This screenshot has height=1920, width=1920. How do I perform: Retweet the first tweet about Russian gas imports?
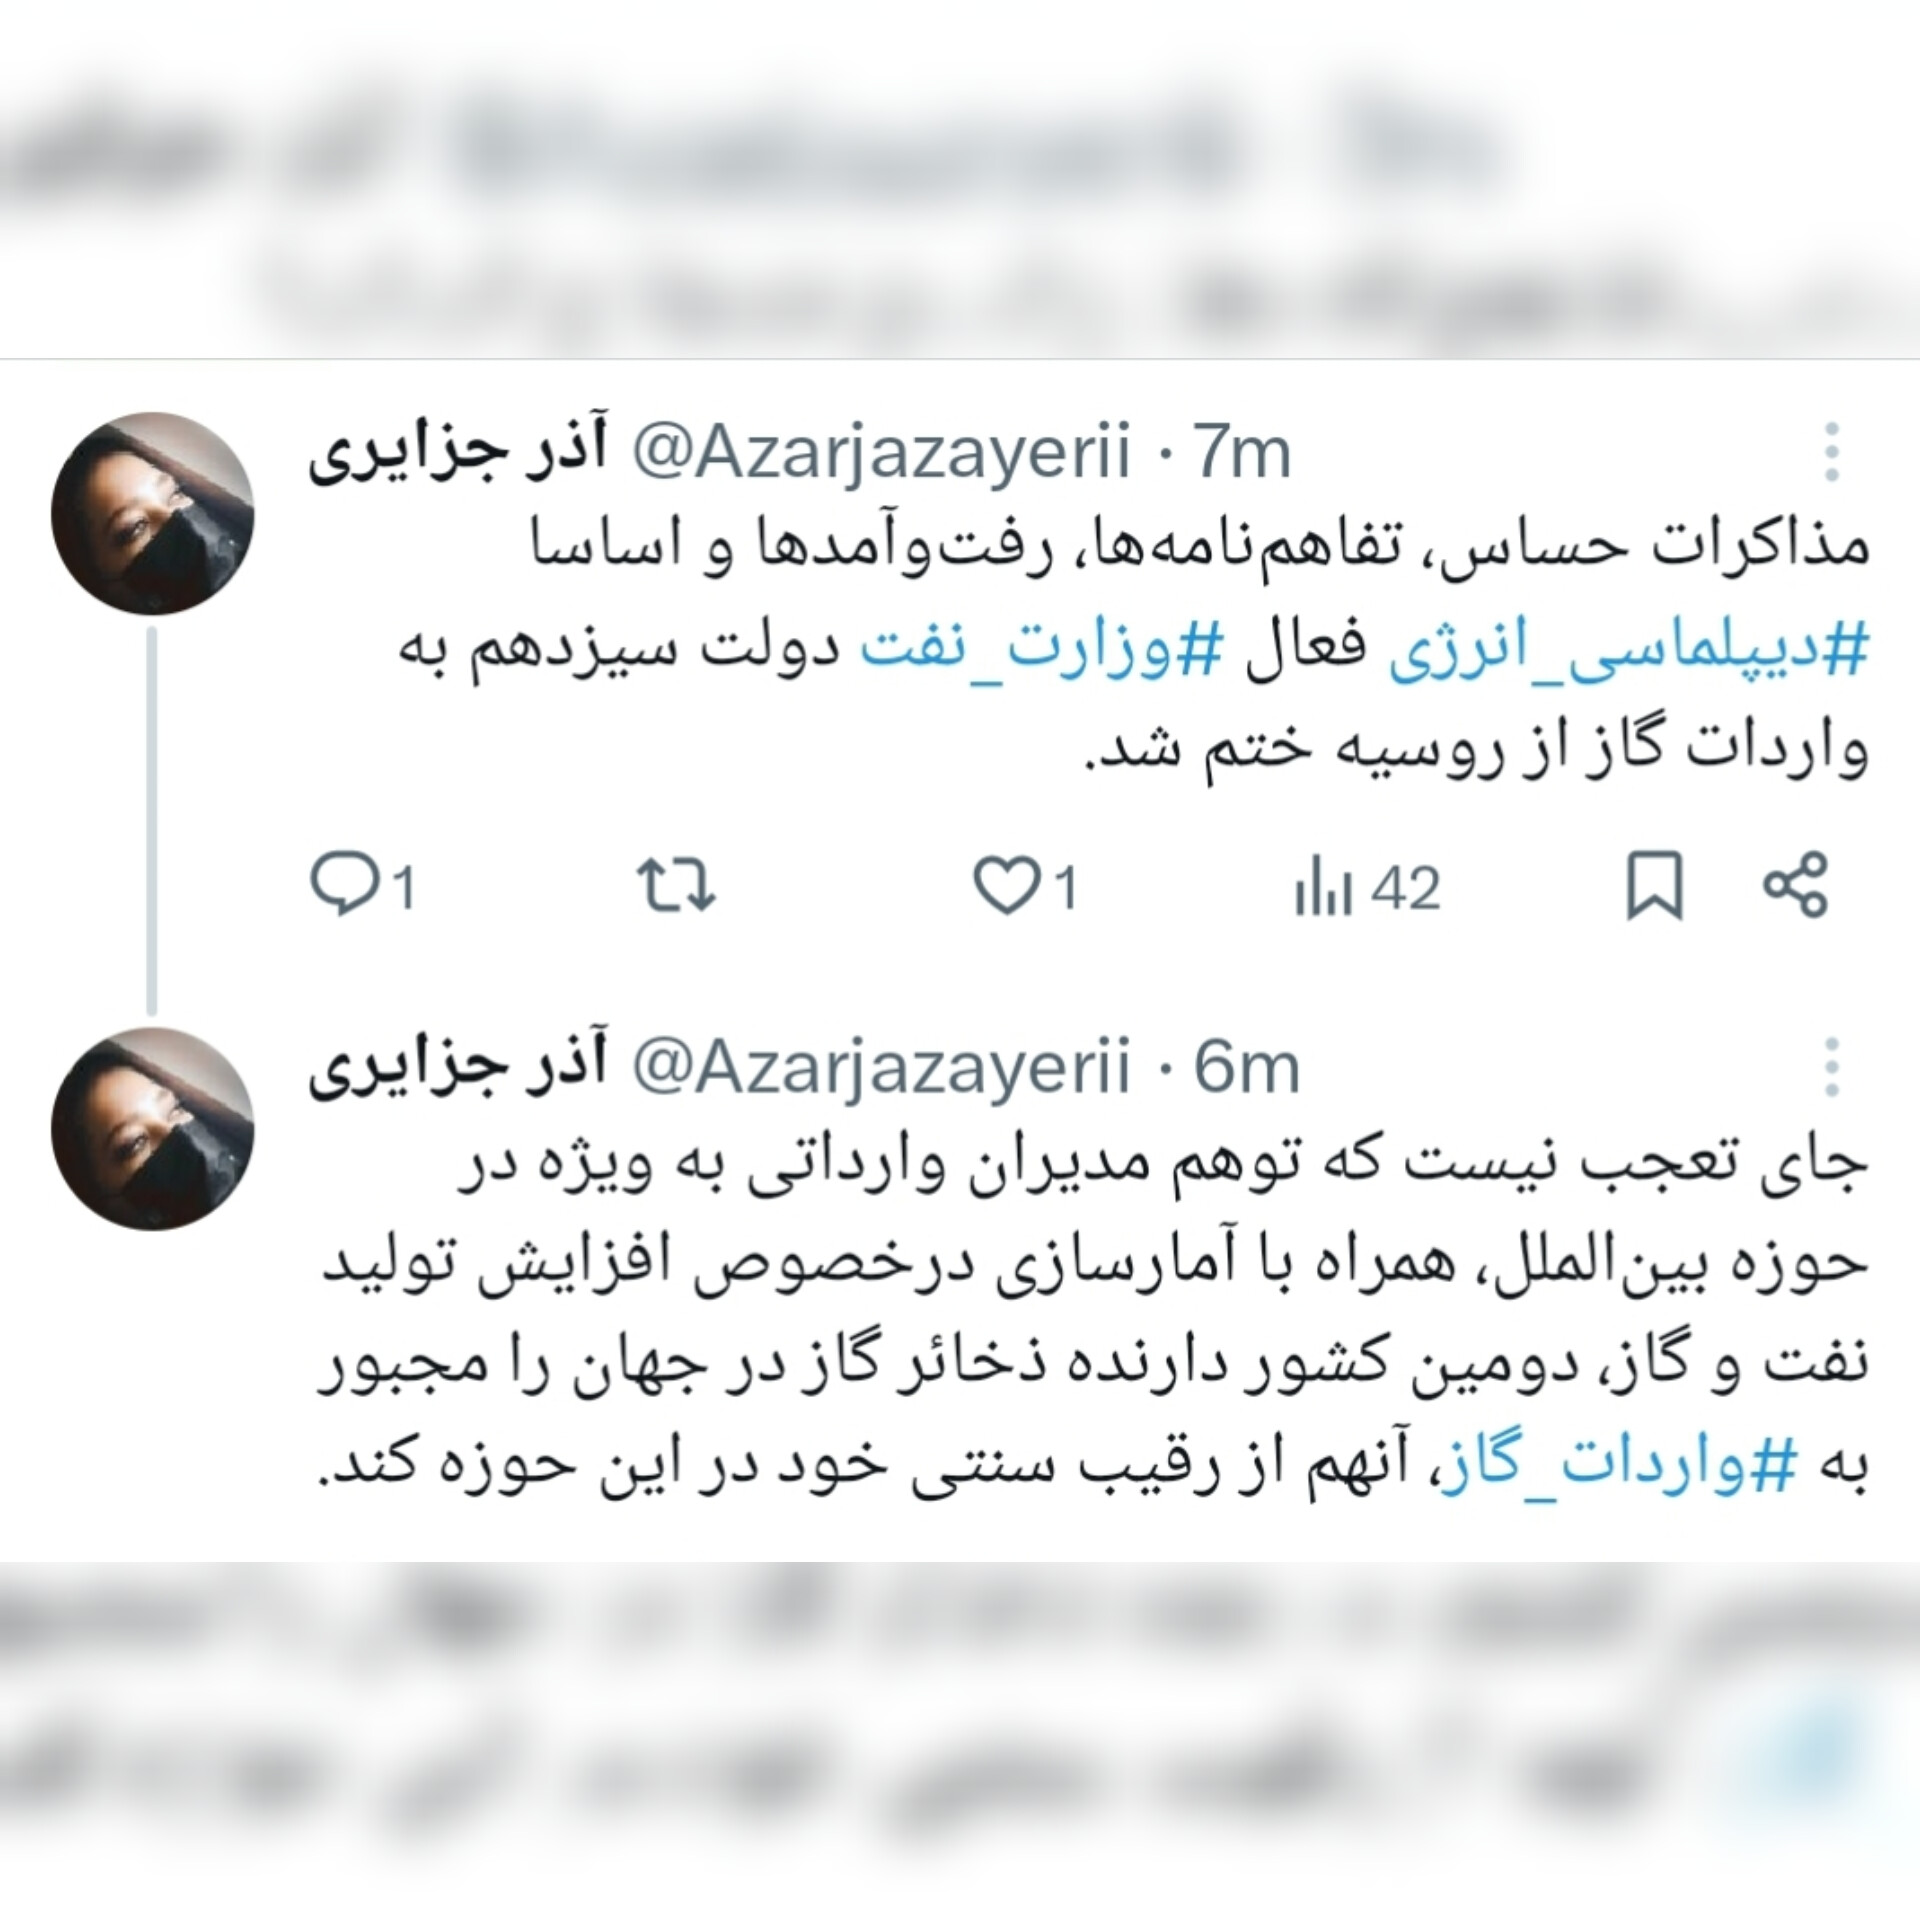677,886
